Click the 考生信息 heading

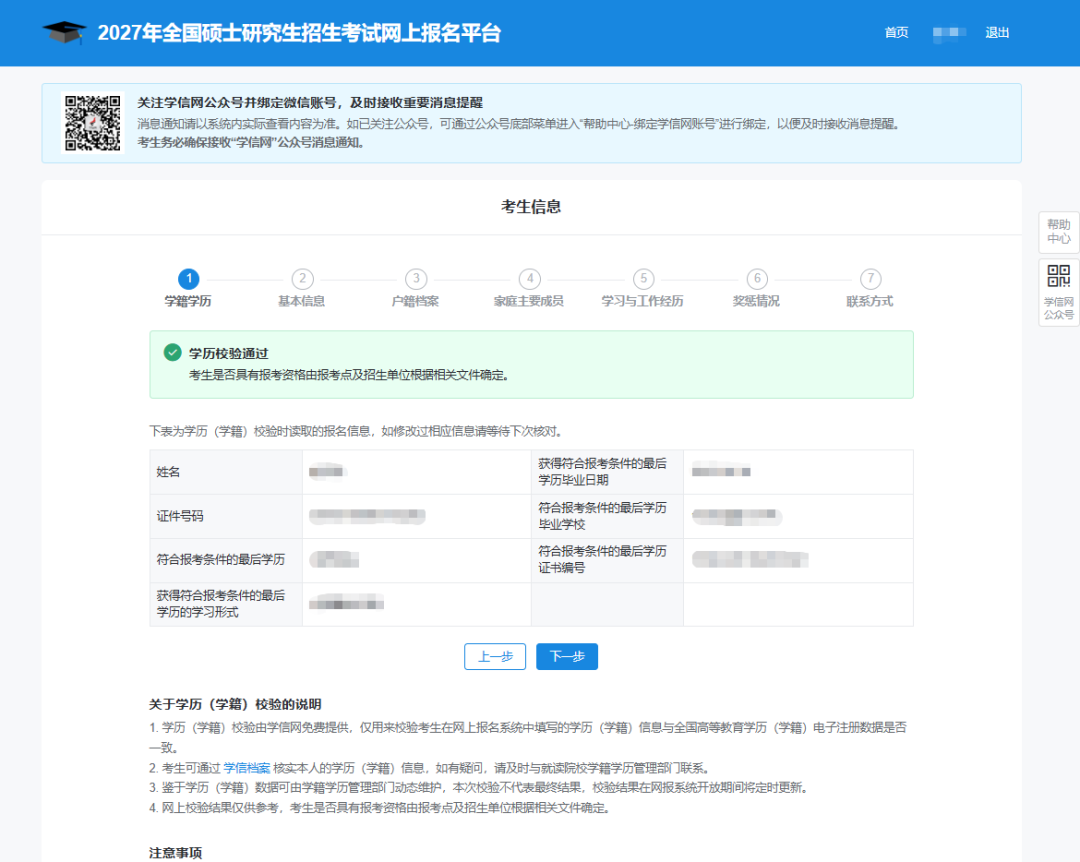tap(531, 207)
